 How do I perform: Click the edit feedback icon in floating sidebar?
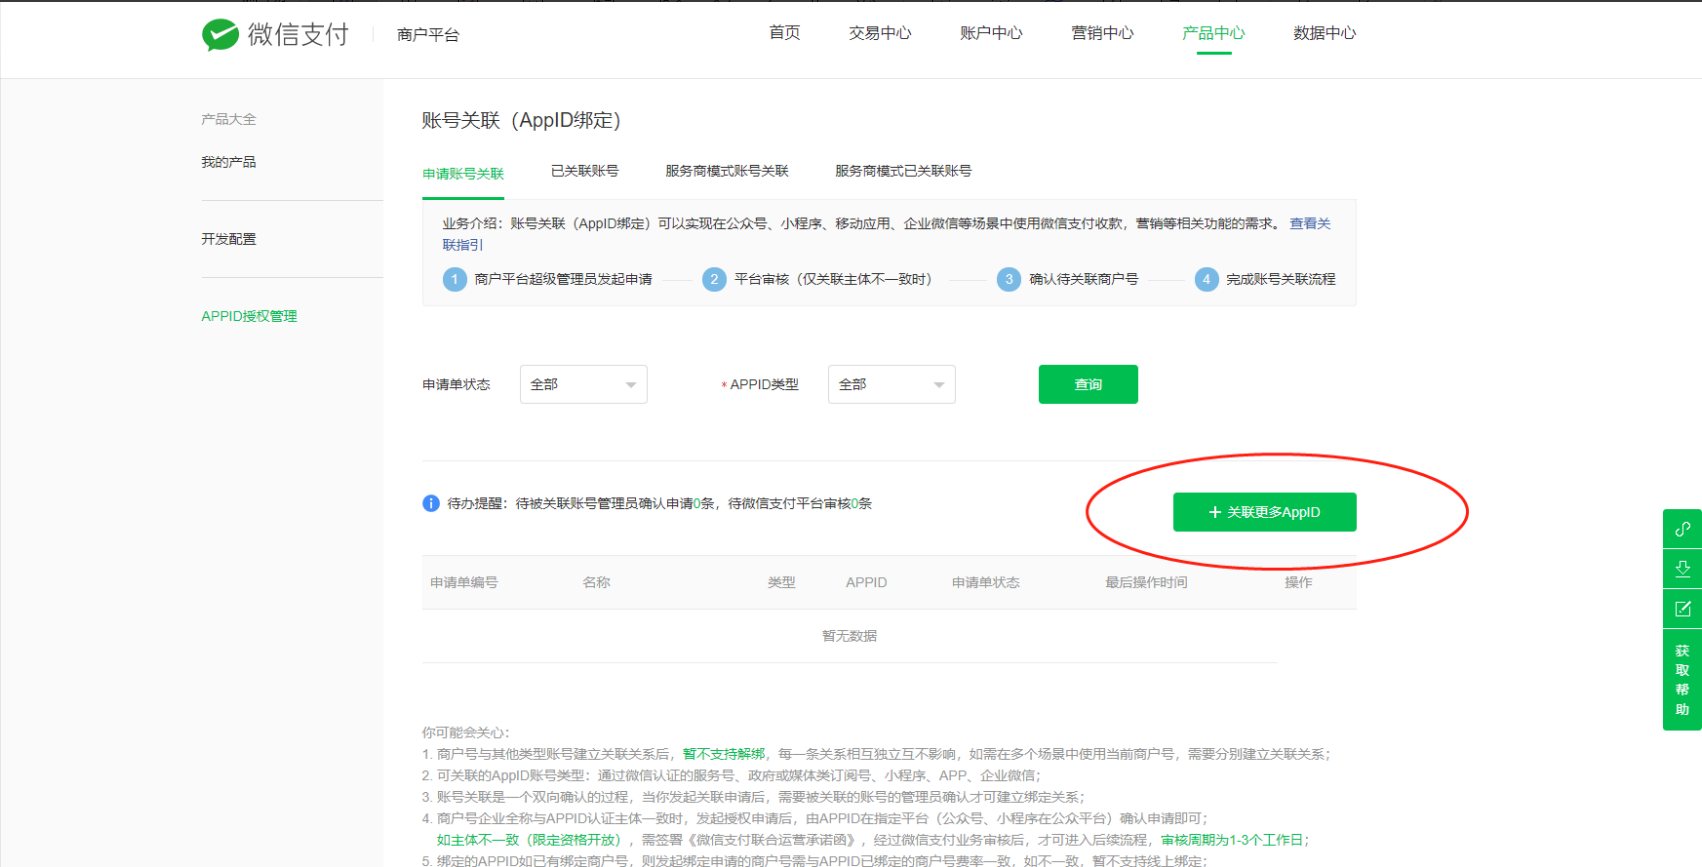point(1682,609)
